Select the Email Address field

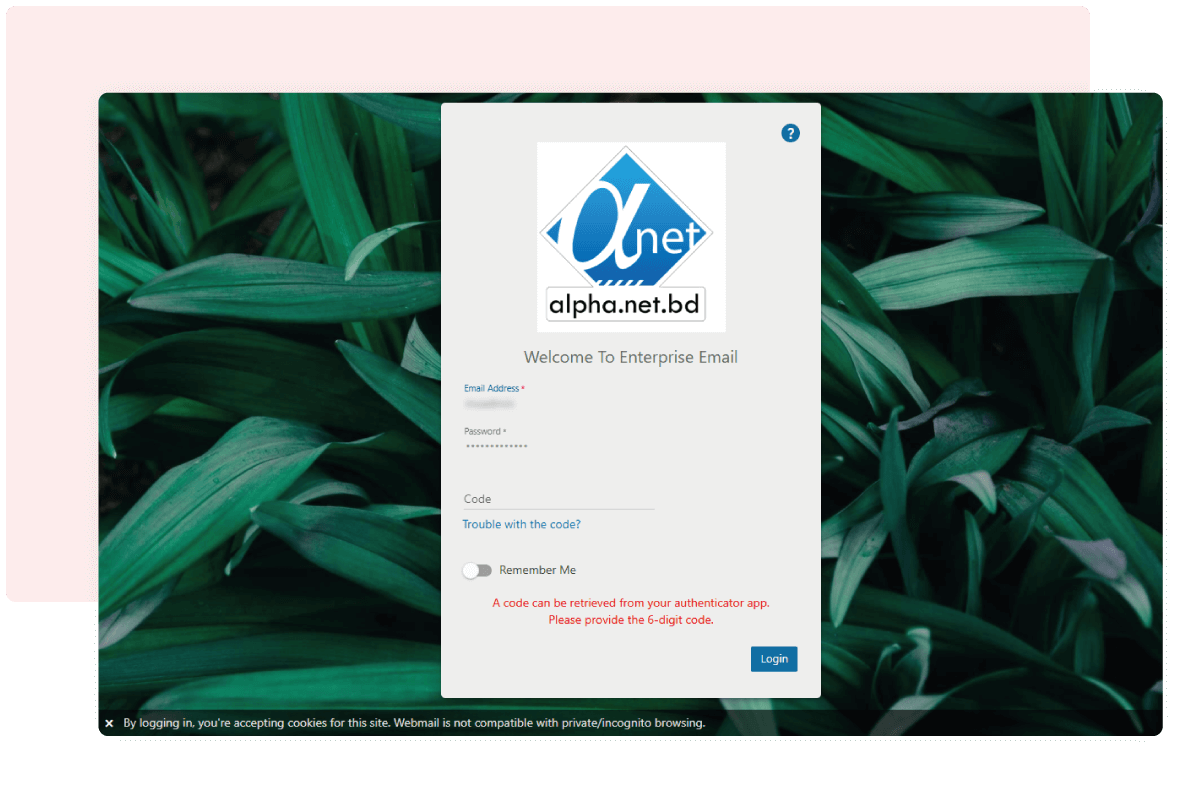pyautogui.click(x=558, y=404)
